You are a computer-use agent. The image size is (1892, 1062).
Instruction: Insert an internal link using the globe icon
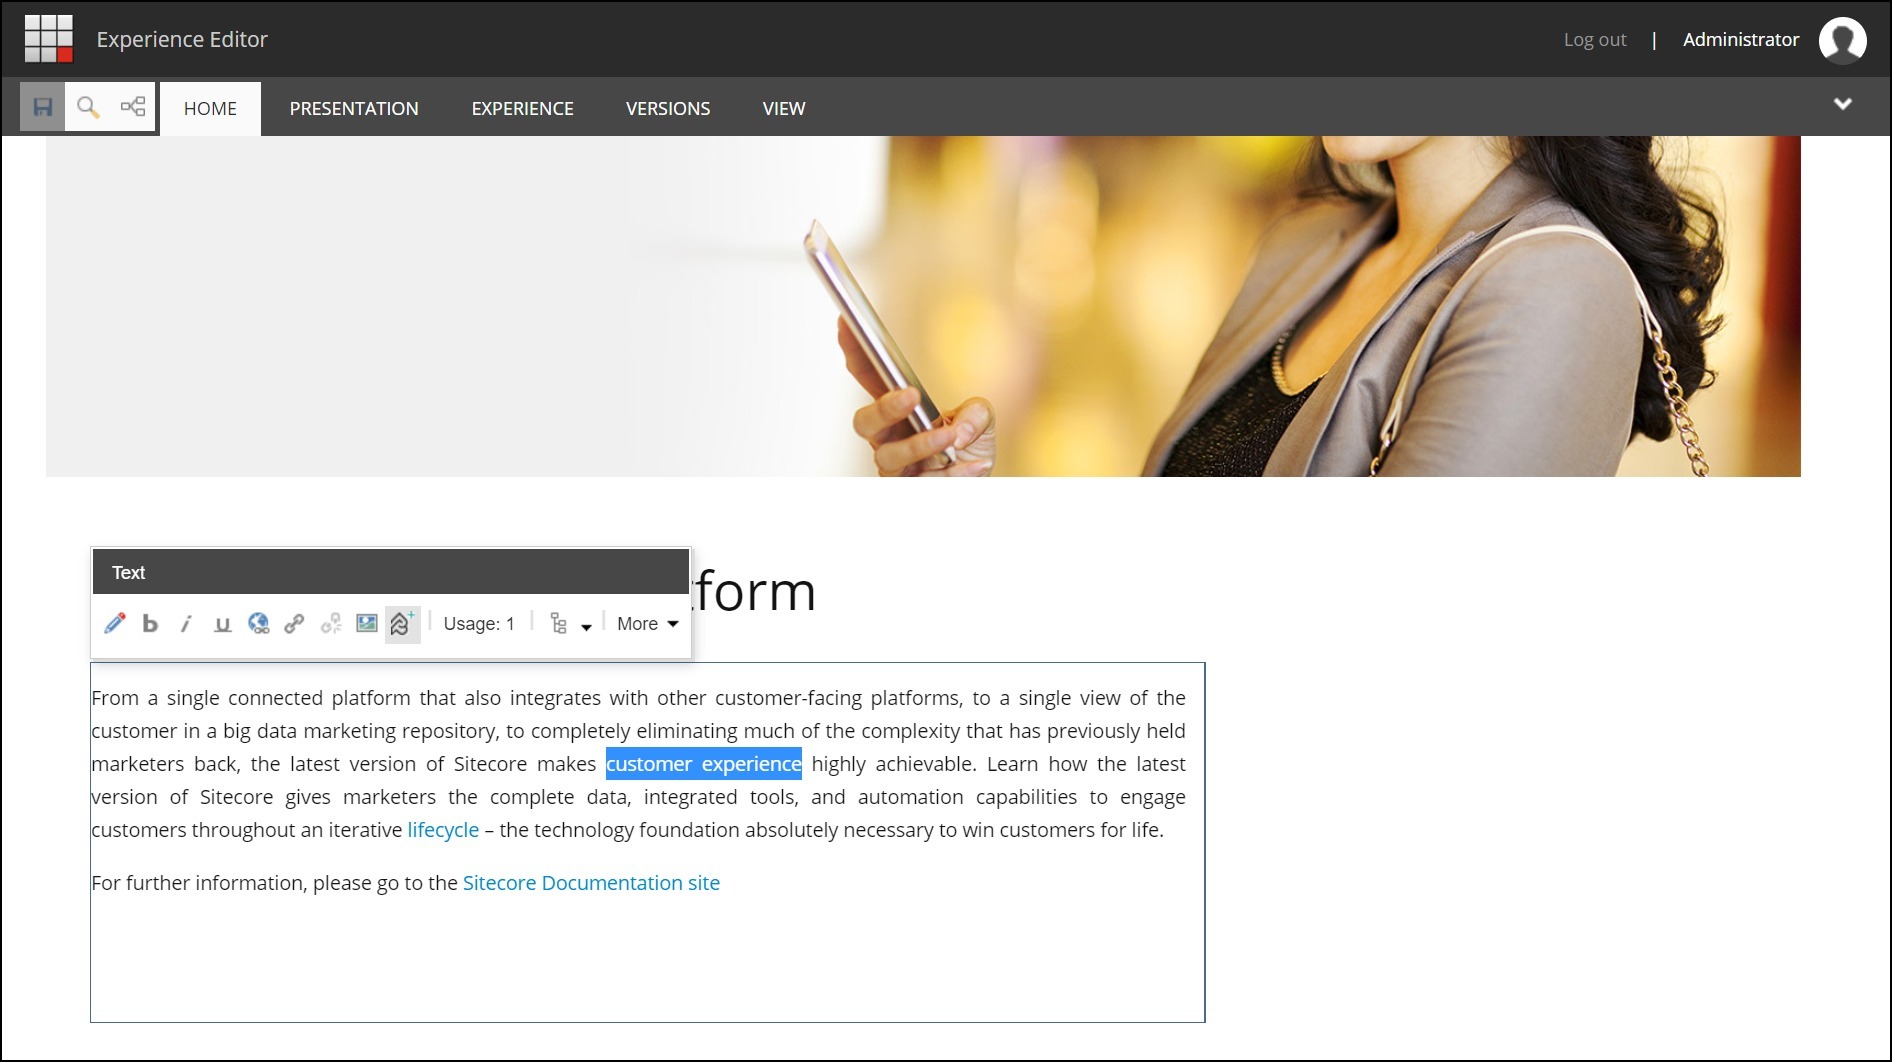pos(258,624)
